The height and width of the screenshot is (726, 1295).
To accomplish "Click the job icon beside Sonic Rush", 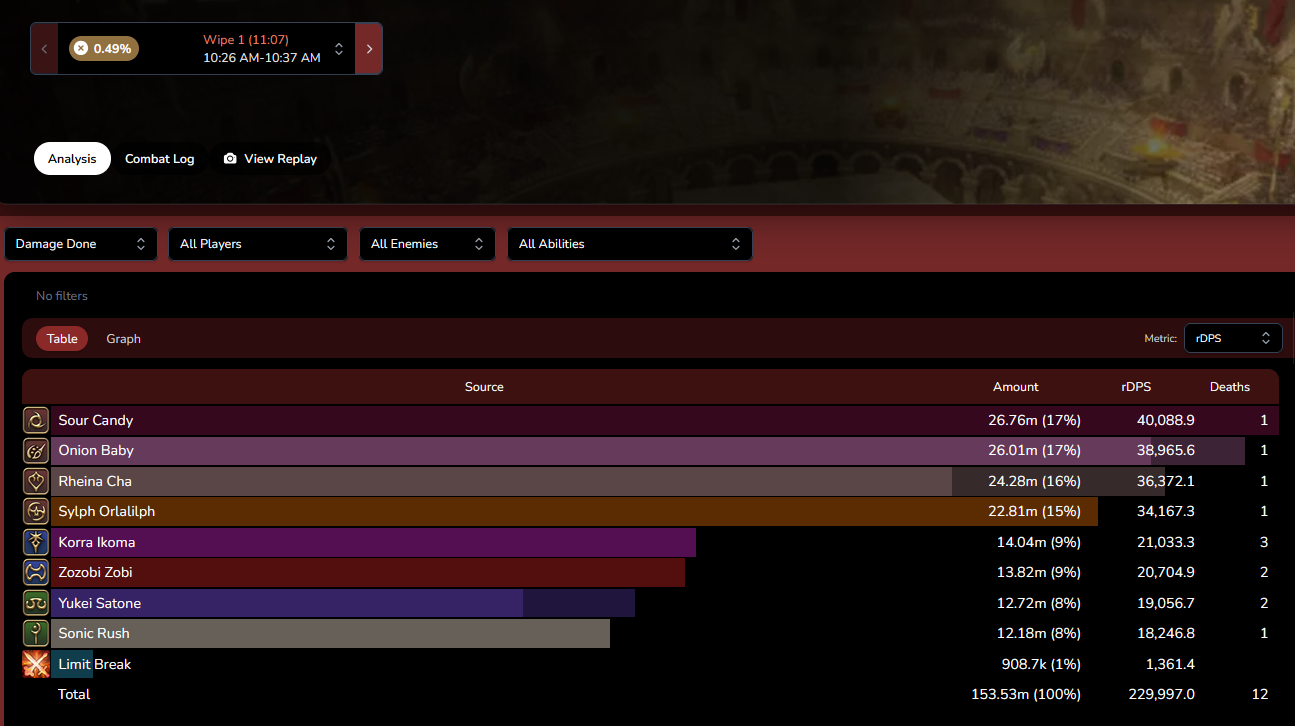I will pyautogui.click(x=36, y=634).
